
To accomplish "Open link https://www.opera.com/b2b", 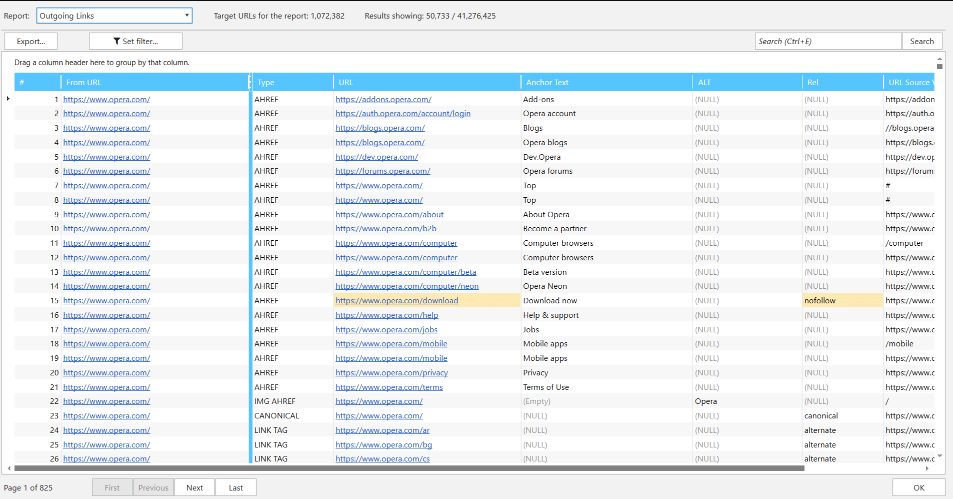I will 386,229.
